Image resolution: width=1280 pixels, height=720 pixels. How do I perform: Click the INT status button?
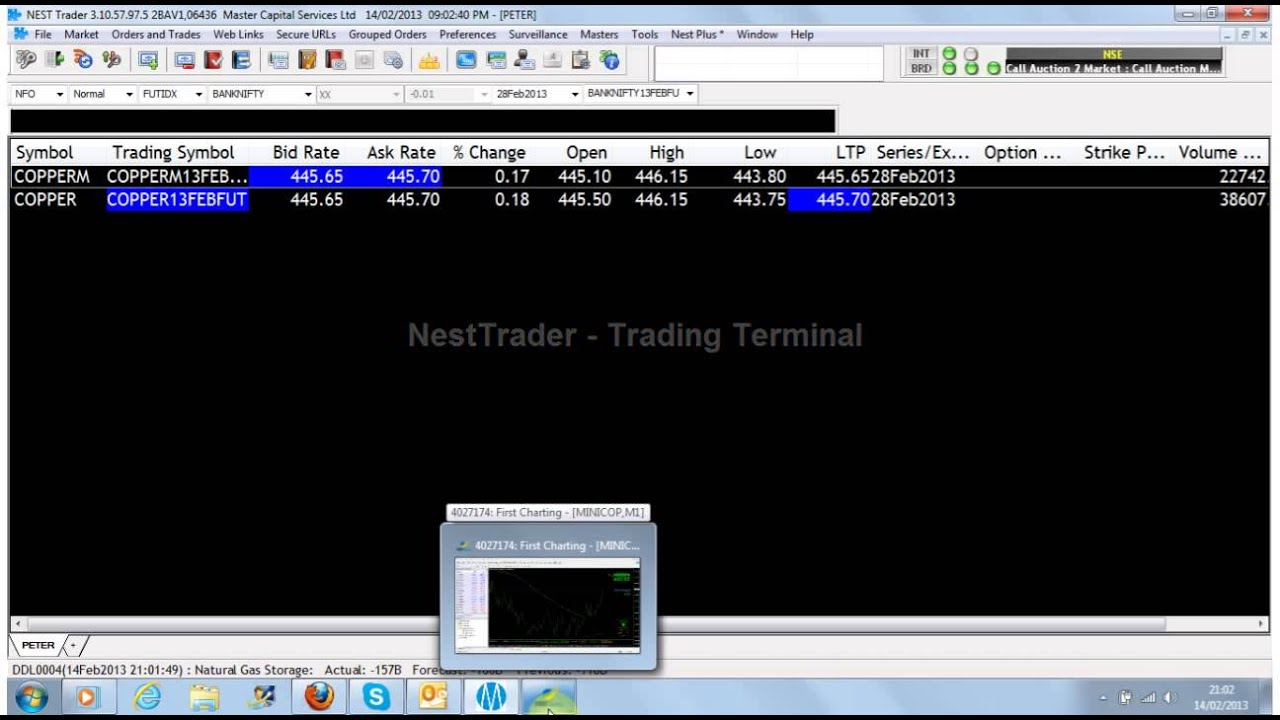[x=921, y=54]
